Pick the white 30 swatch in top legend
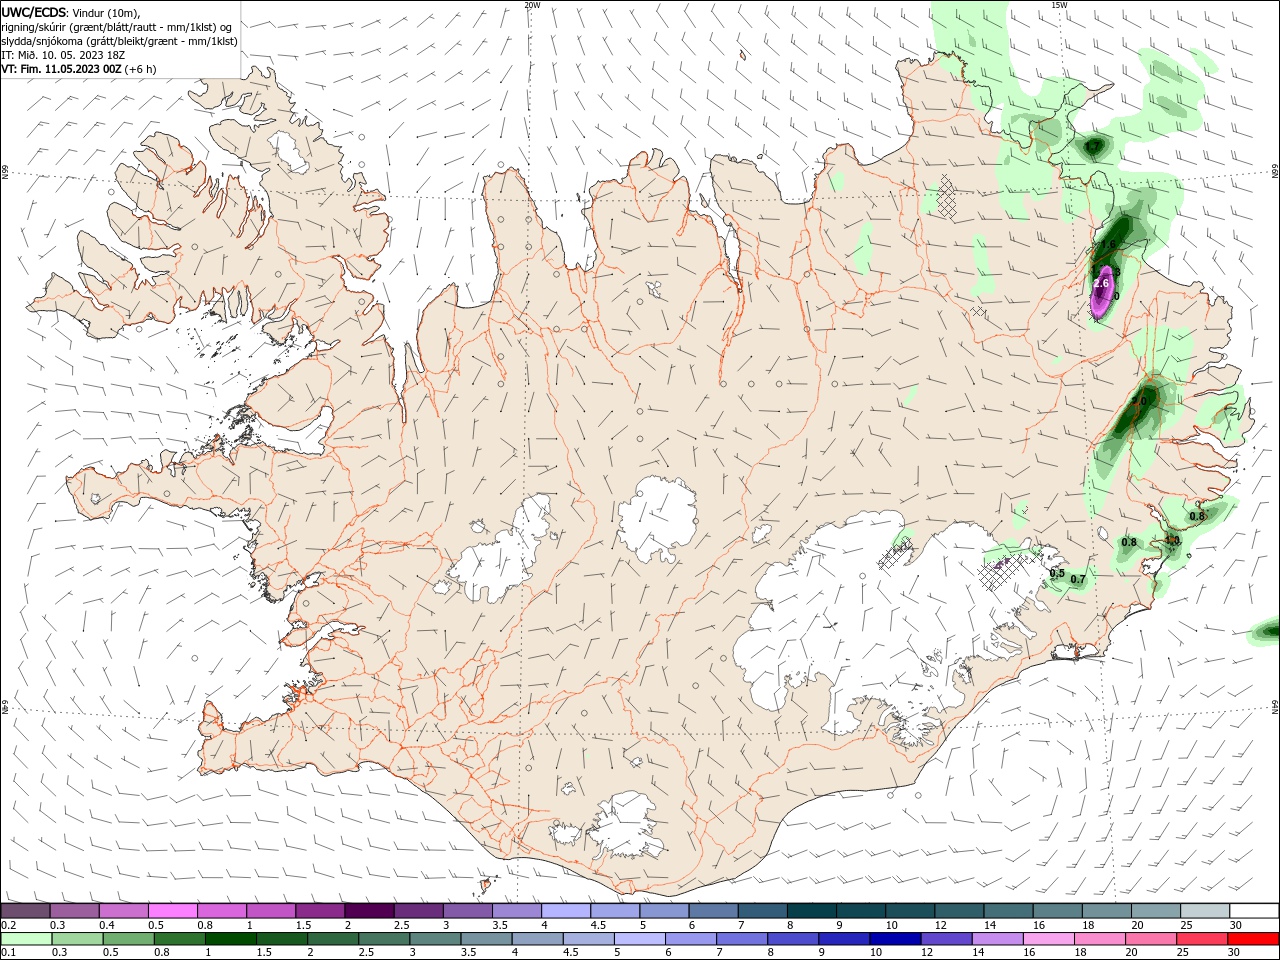 coord(1254,911)
